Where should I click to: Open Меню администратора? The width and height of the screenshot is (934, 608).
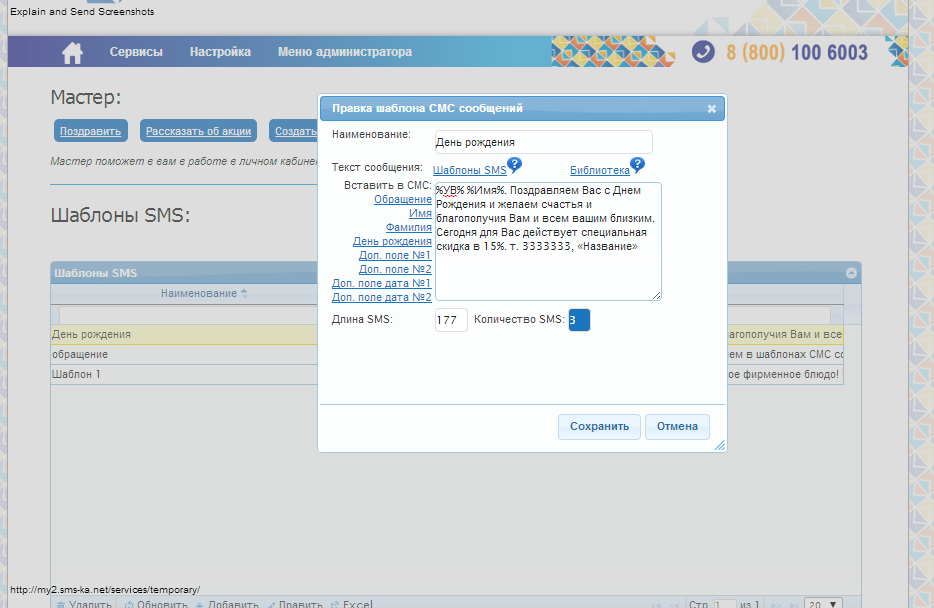tap(345, 52)
